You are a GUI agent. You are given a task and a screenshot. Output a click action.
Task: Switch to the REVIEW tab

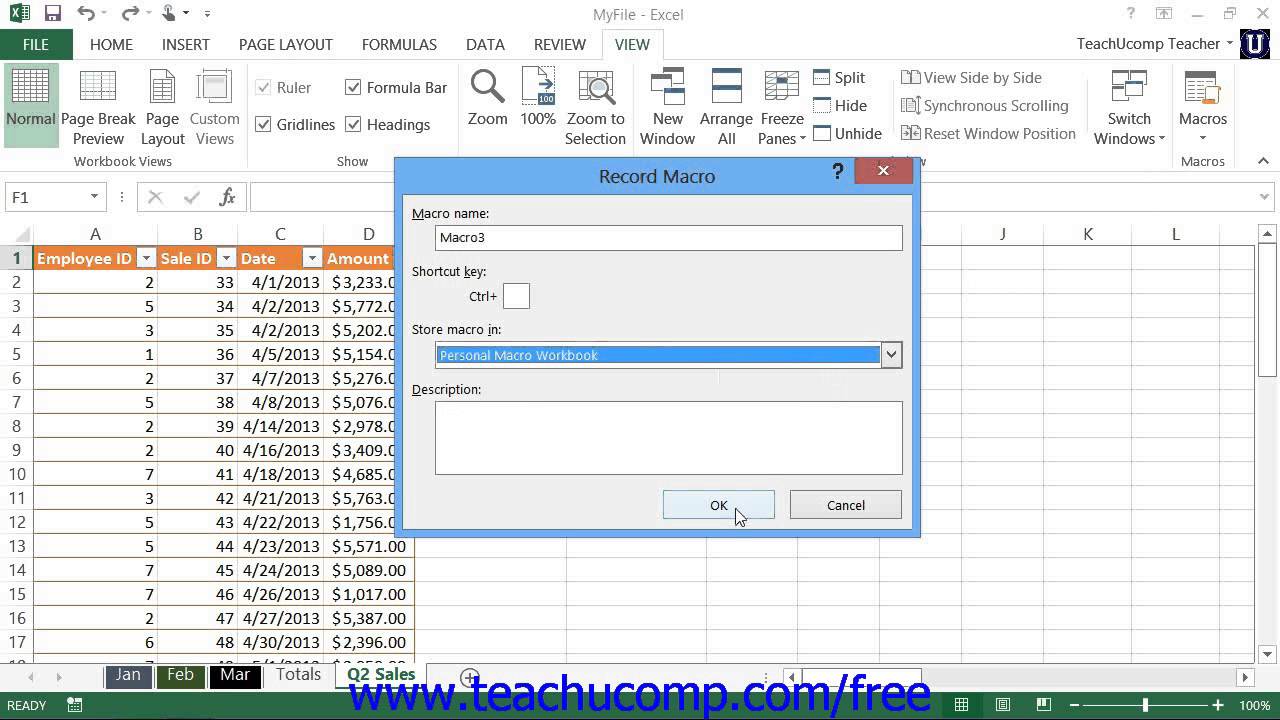click(560, 44)
